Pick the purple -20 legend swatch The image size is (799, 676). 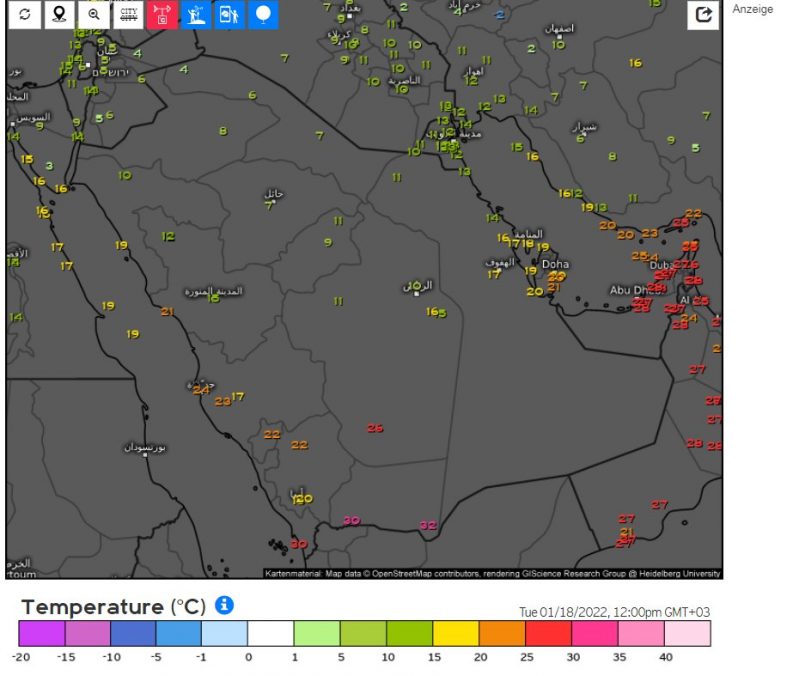pos(42,633)
